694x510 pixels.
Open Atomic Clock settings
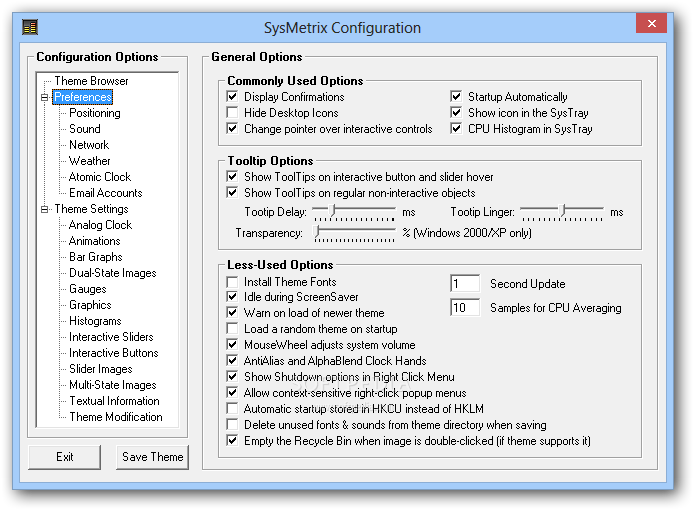100,177
